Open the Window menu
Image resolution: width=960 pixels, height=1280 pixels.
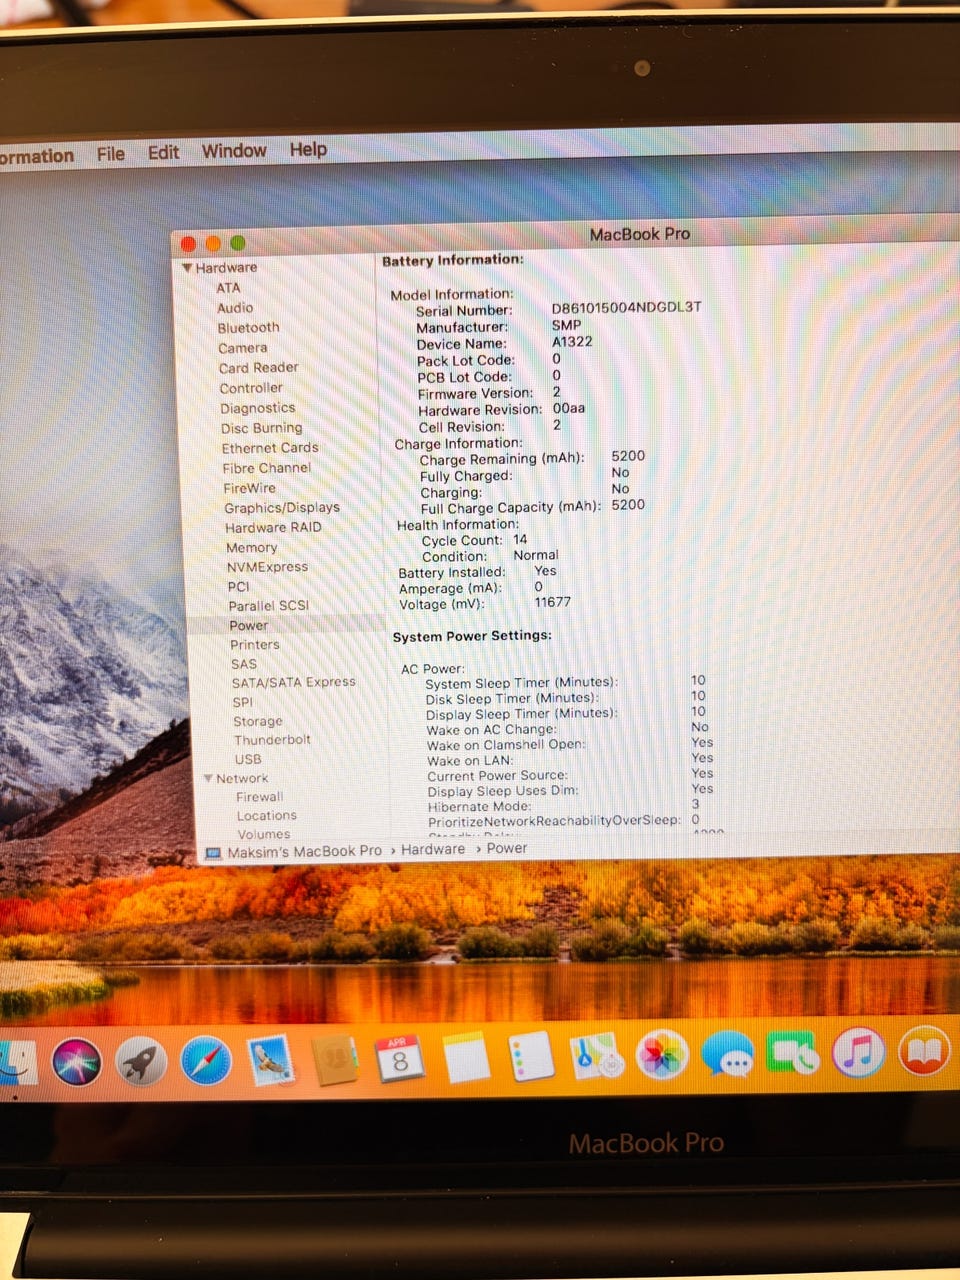[234, 151]
